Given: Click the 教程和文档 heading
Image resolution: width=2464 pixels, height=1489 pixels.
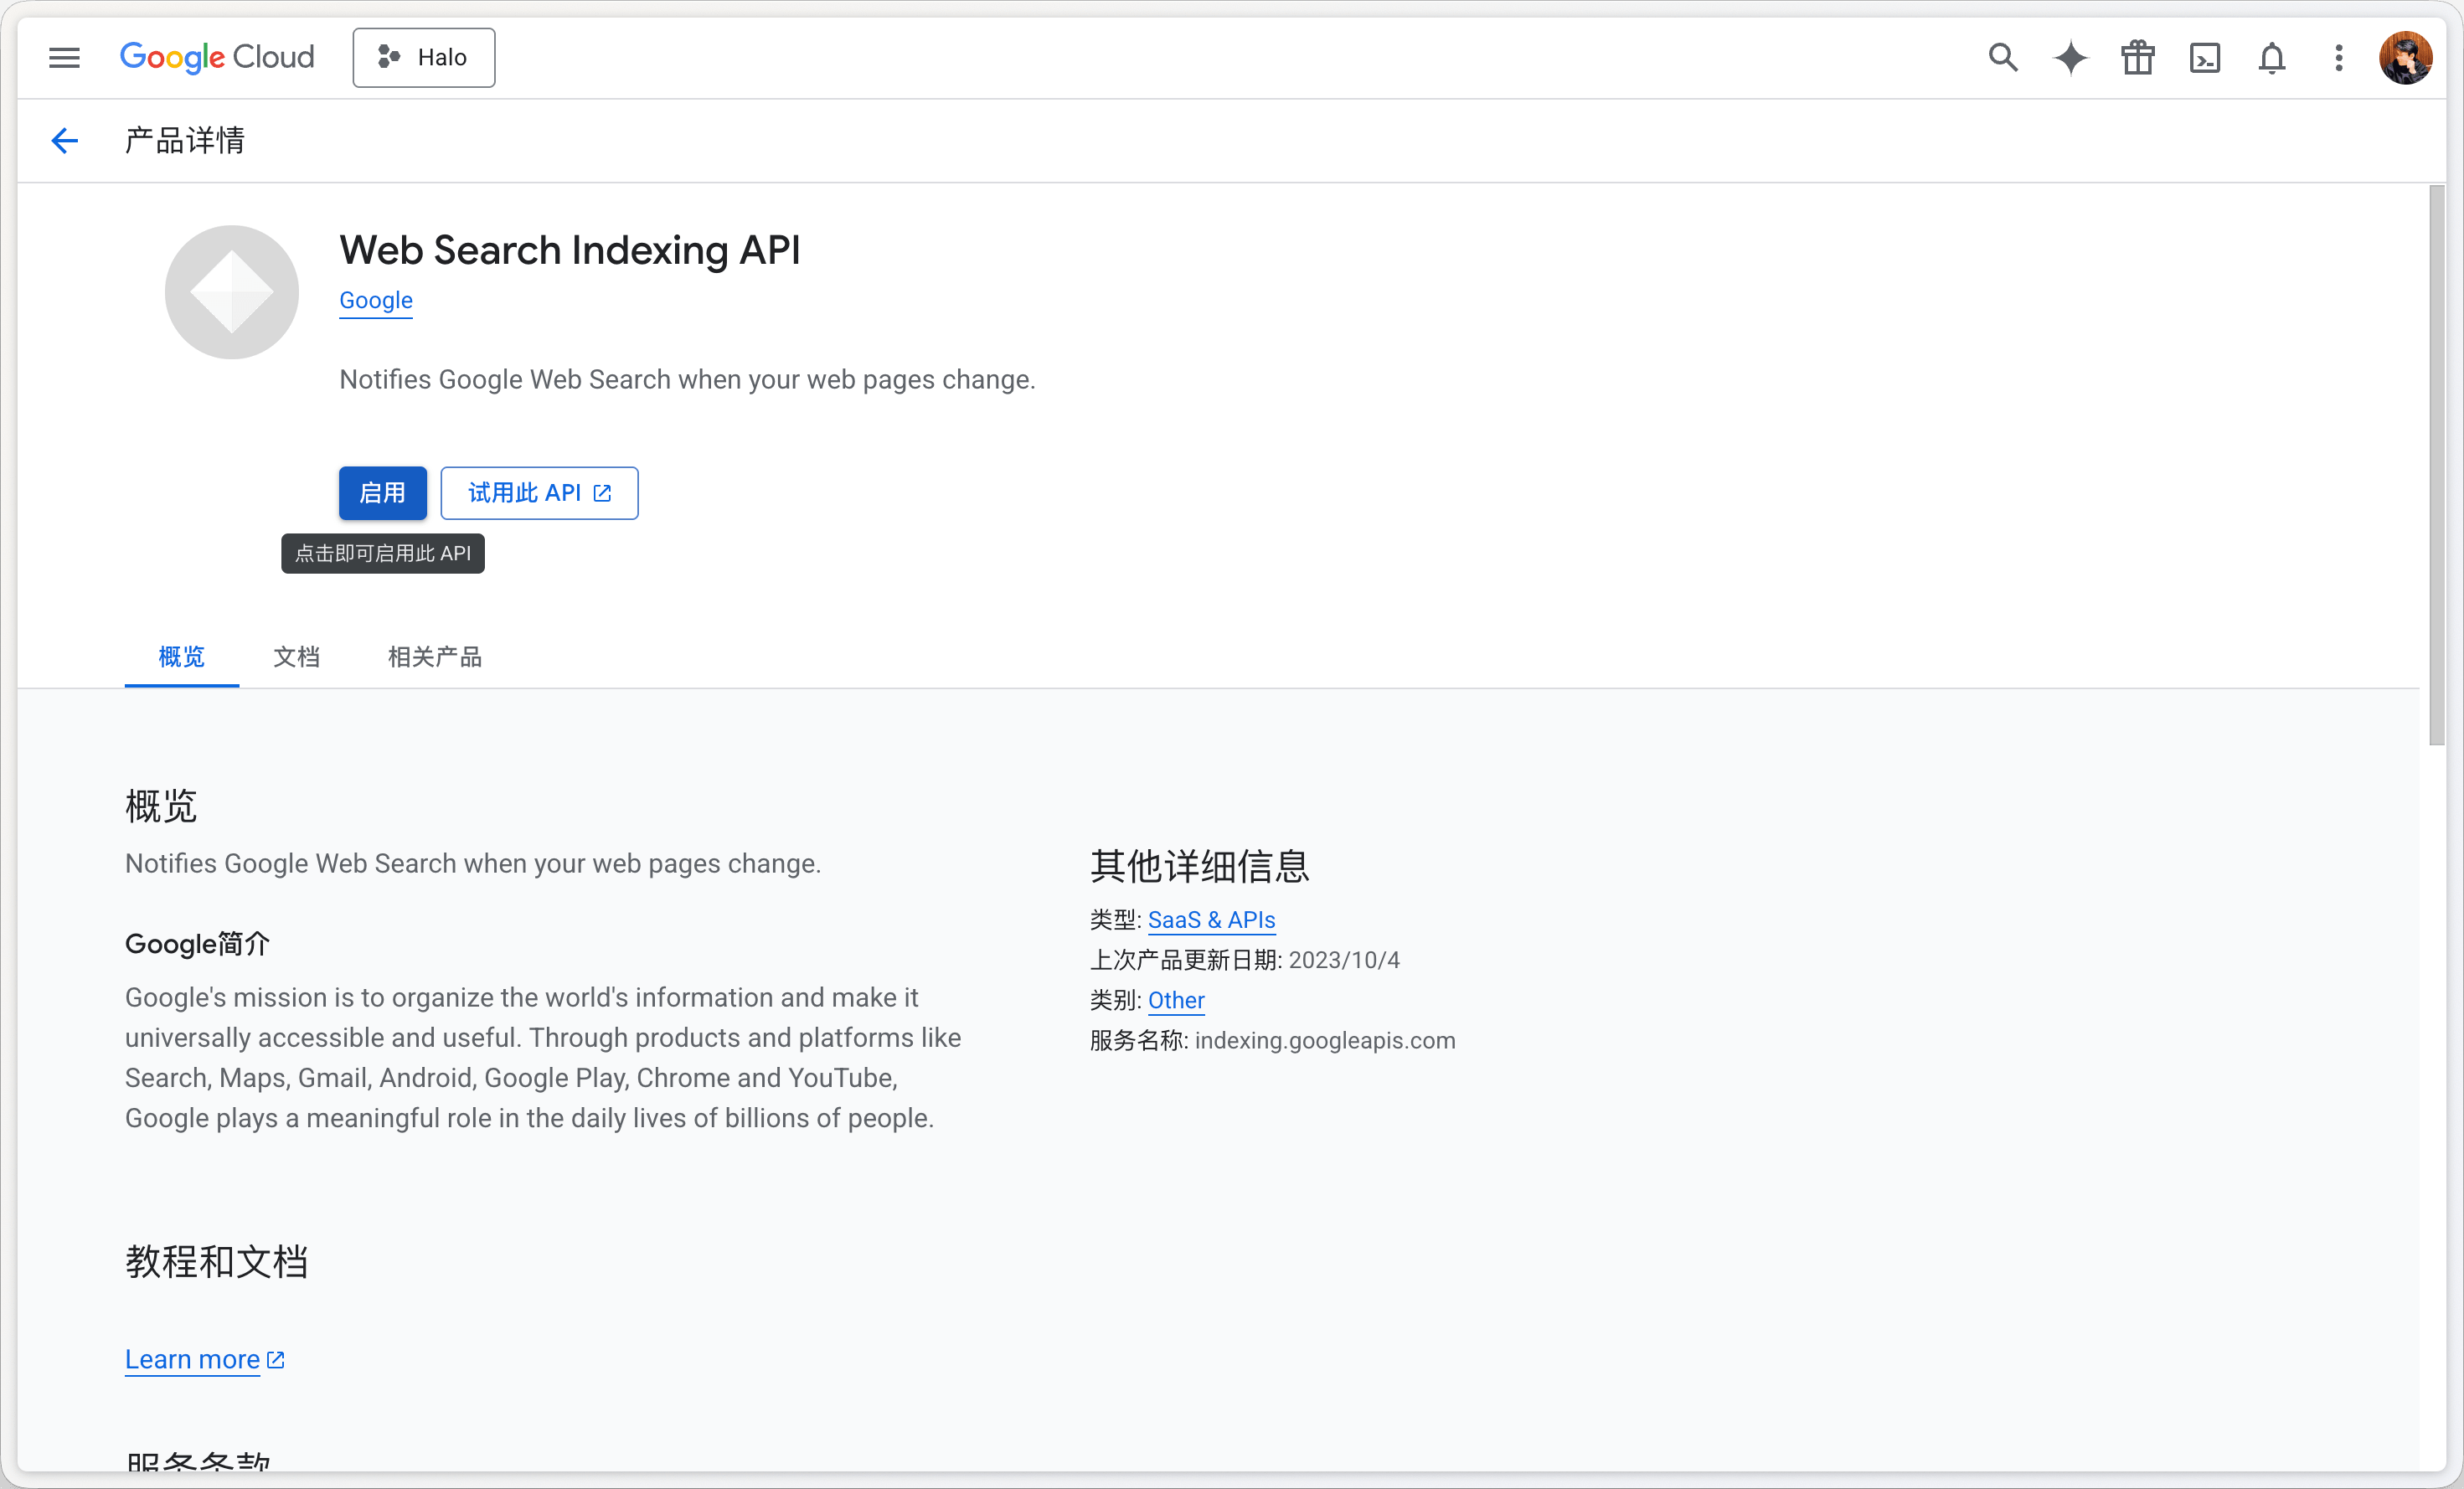Looking at the screenshot, I should click(216, 1262).
